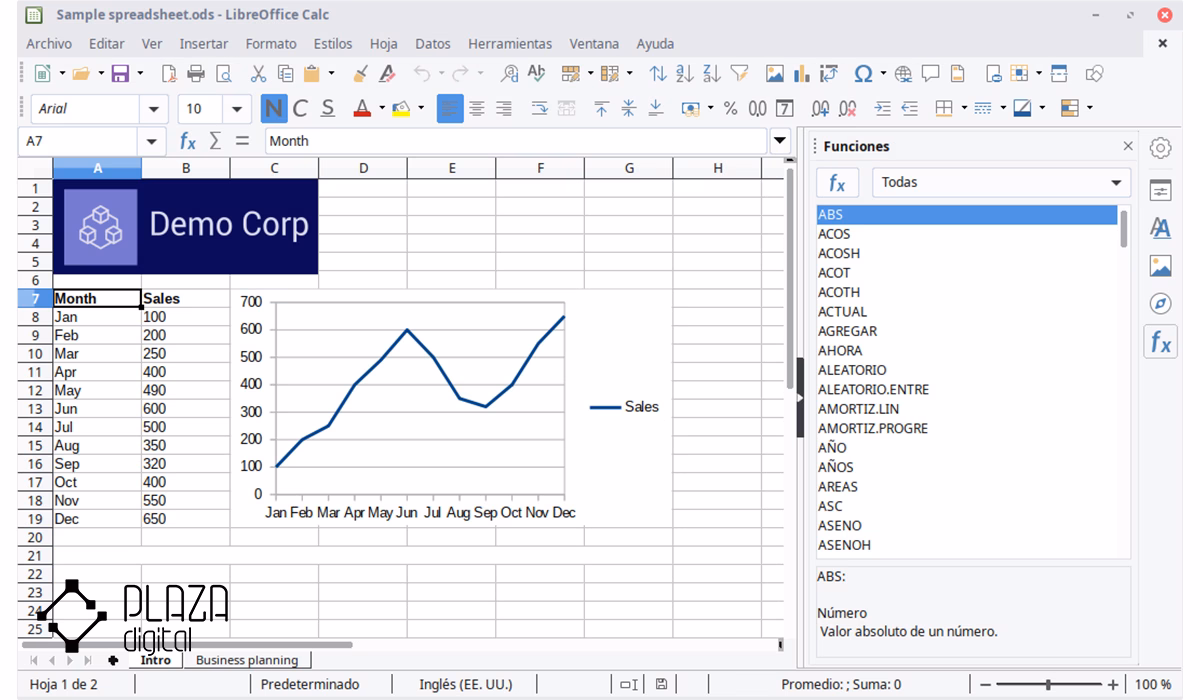
Task: Click the Sum sigma icon
Action: pos(215,141)
